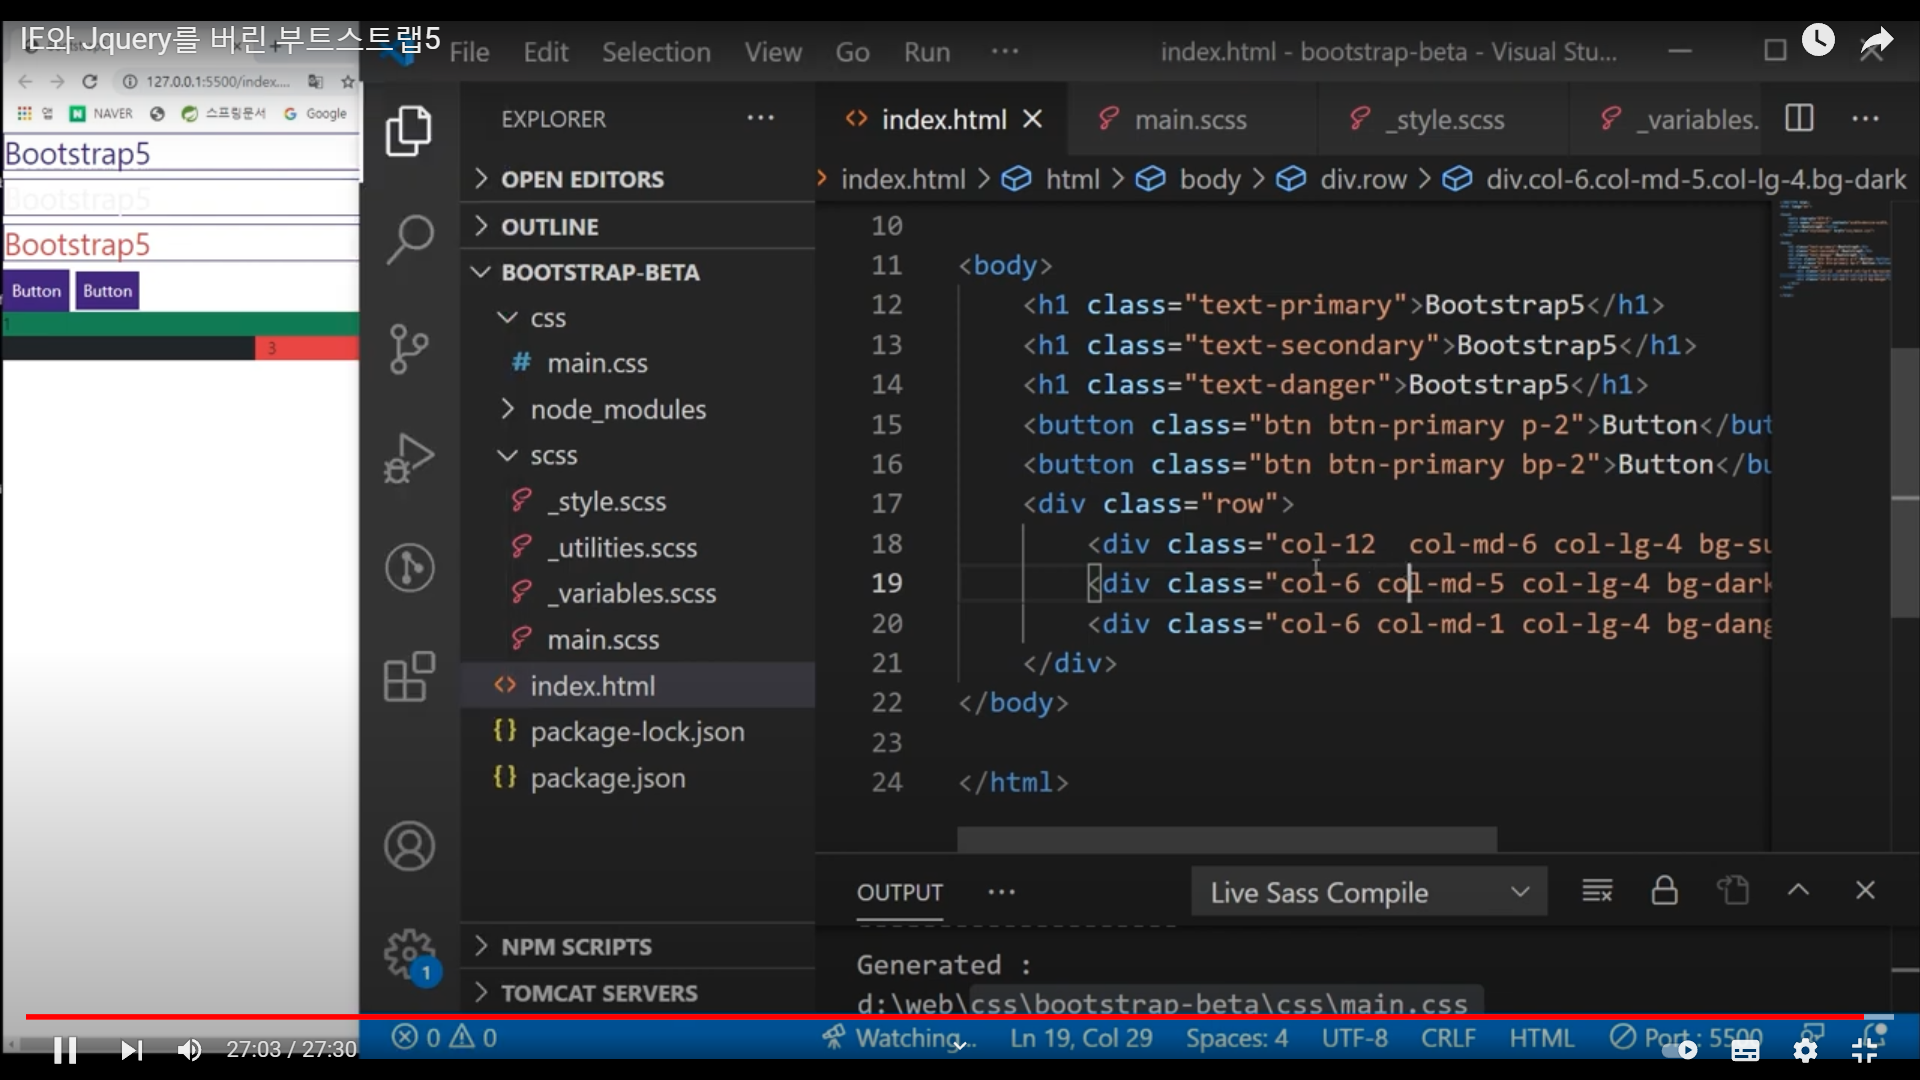Open Run and Debug view
The width and height of the screenshot is (1920, 1080).
click(409, 458)
